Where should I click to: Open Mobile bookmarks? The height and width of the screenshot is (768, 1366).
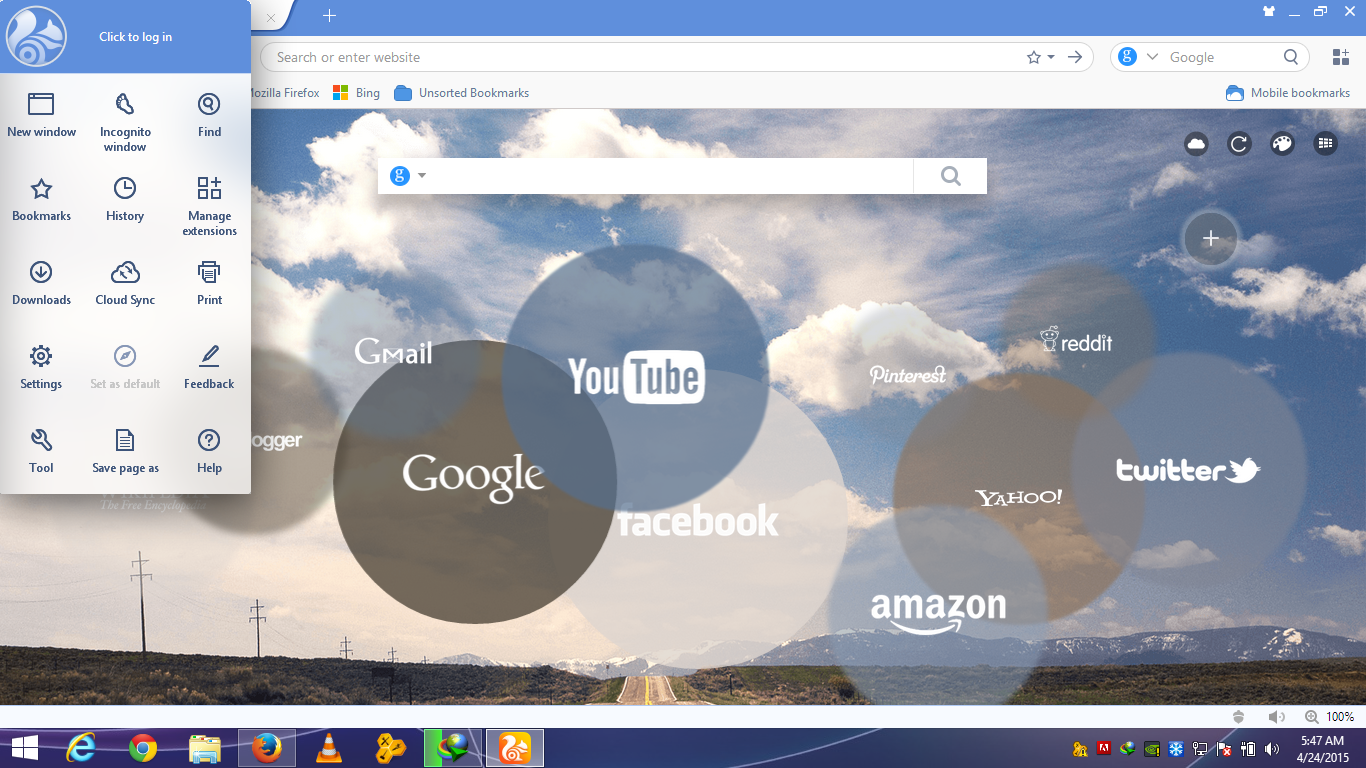tap(1288, 93)
